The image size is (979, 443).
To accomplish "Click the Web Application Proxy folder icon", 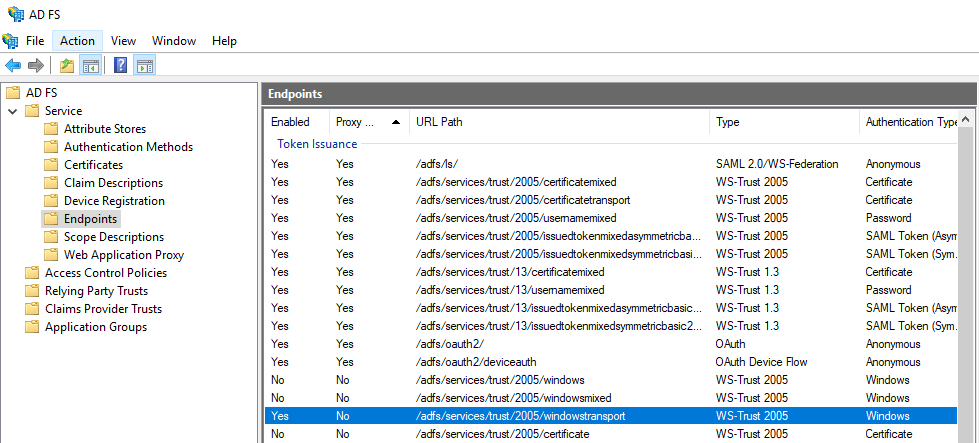I will pyautogui.click(x=51, y=255).
